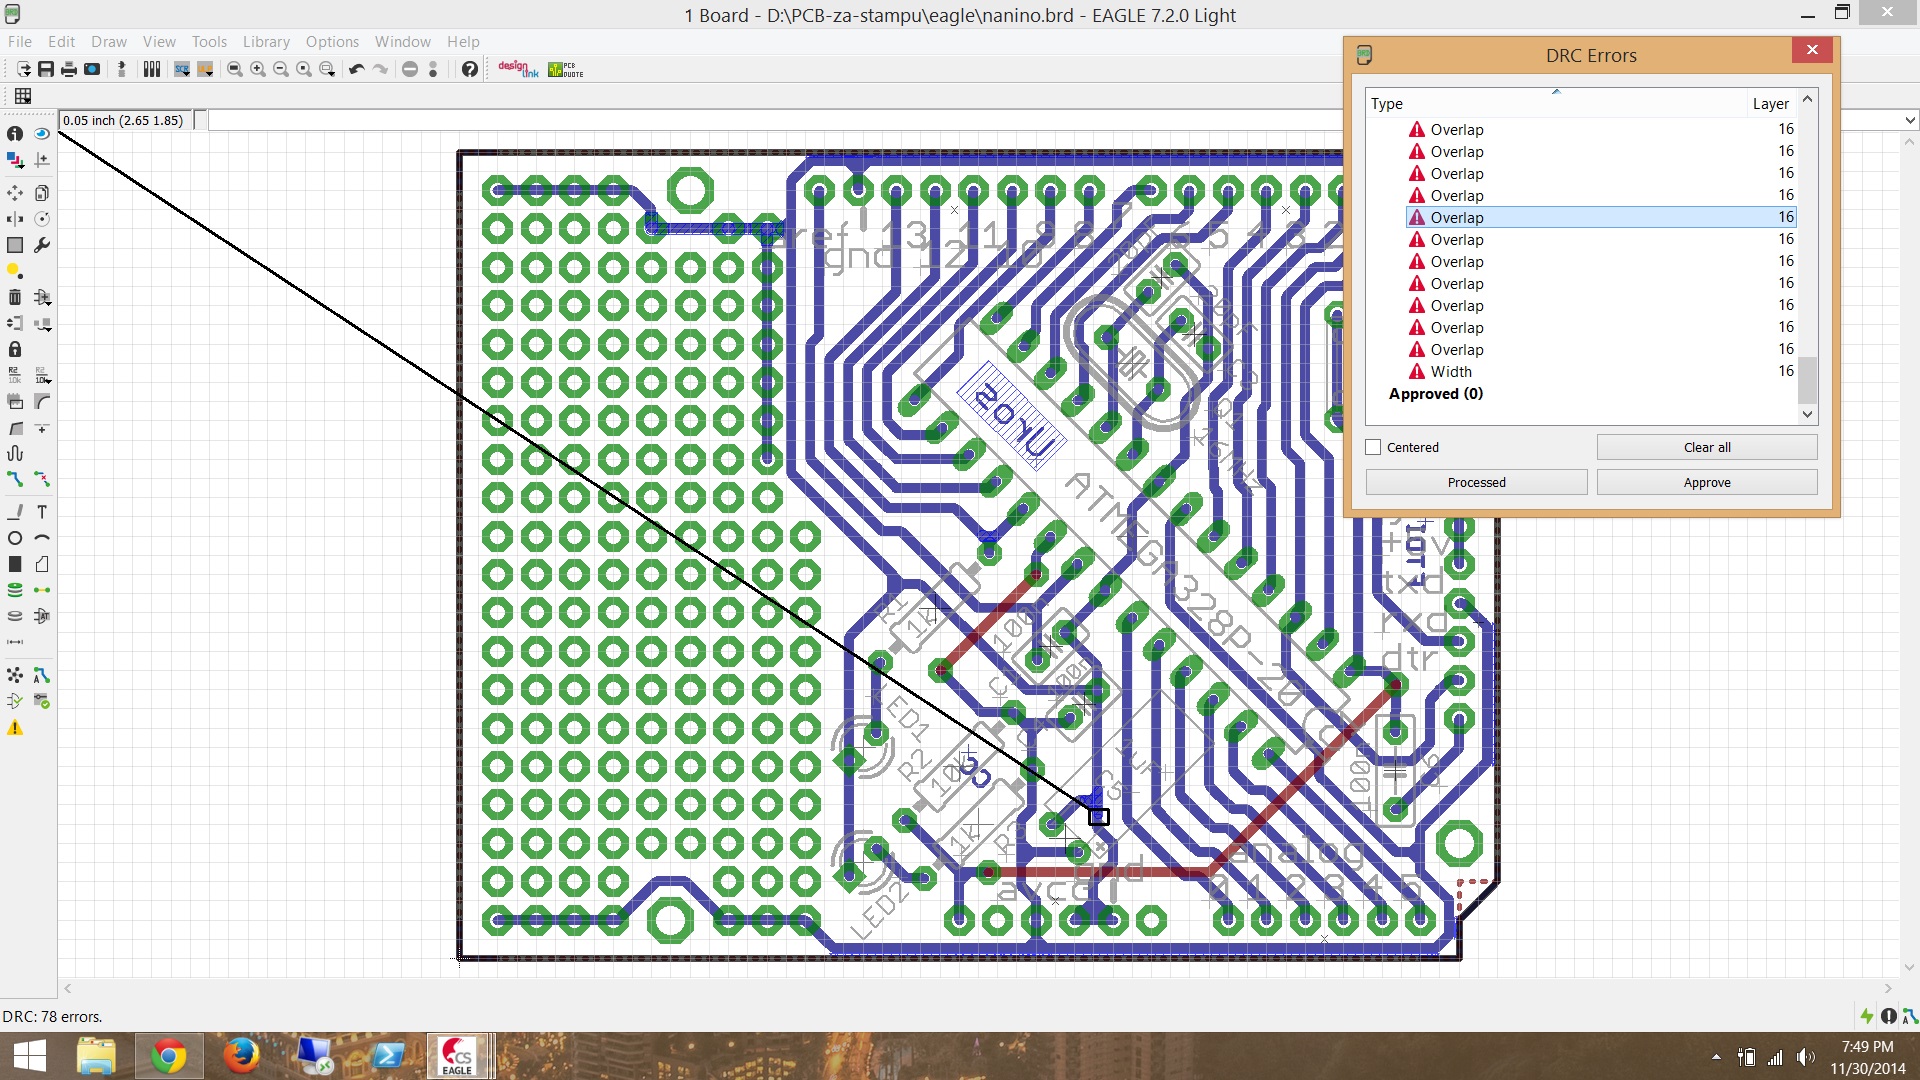The height and width of the screenshot is (1080, 1920).
Task: Select the Ratsnest tool icon
Action: coord(15,676)
